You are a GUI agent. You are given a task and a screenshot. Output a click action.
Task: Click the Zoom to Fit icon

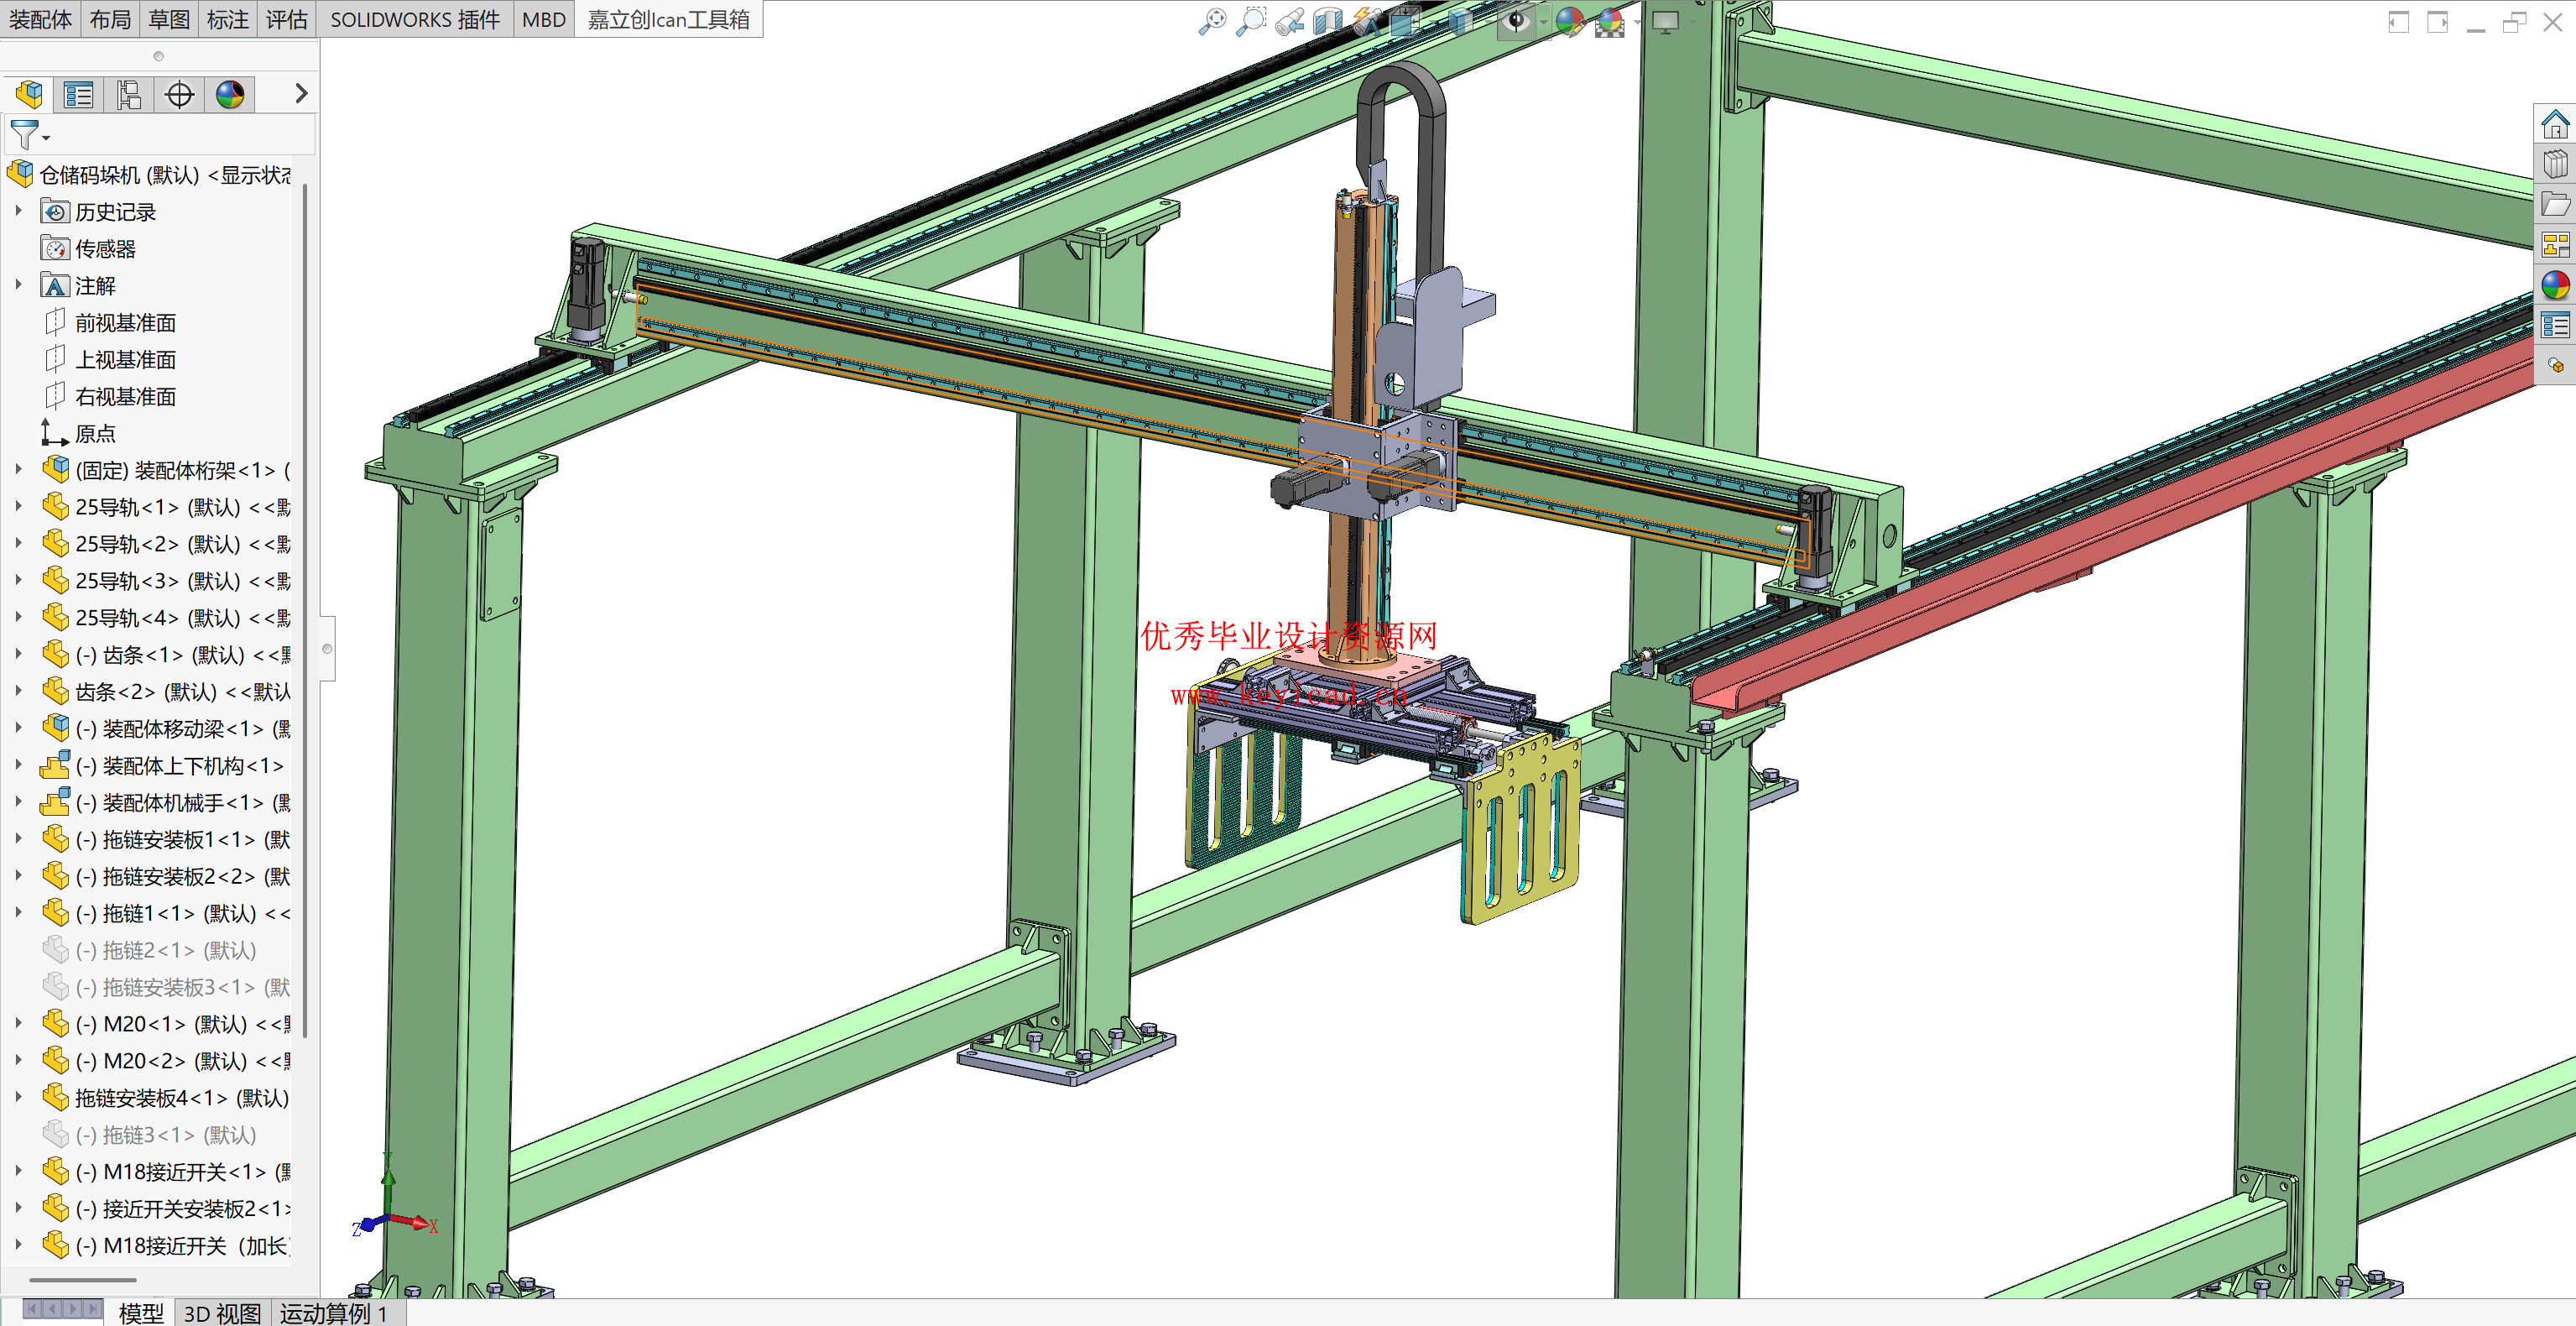coord(1212,21)
